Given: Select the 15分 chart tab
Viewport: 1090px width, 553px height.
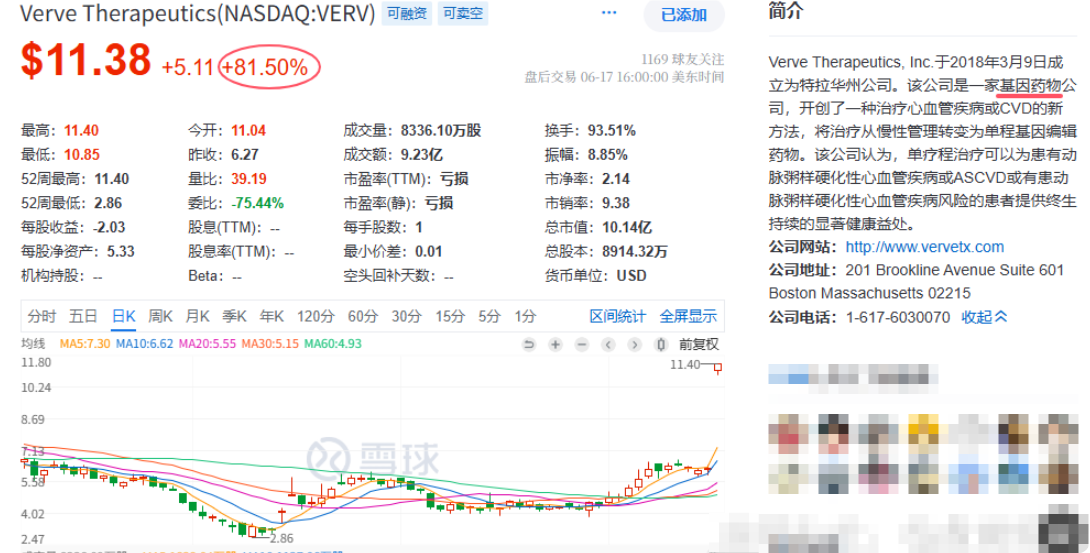Looking at the screenshot, I should coord(450,317).
